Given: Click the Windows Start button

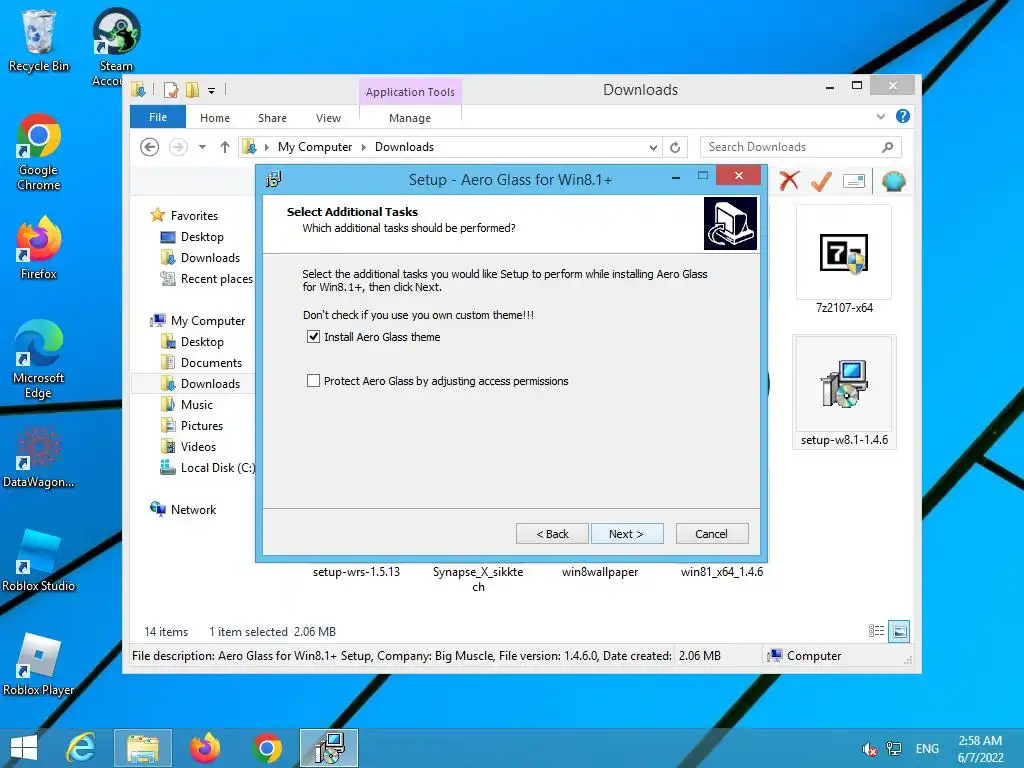Looking at the screenshot, I should (x=24, y=748).
